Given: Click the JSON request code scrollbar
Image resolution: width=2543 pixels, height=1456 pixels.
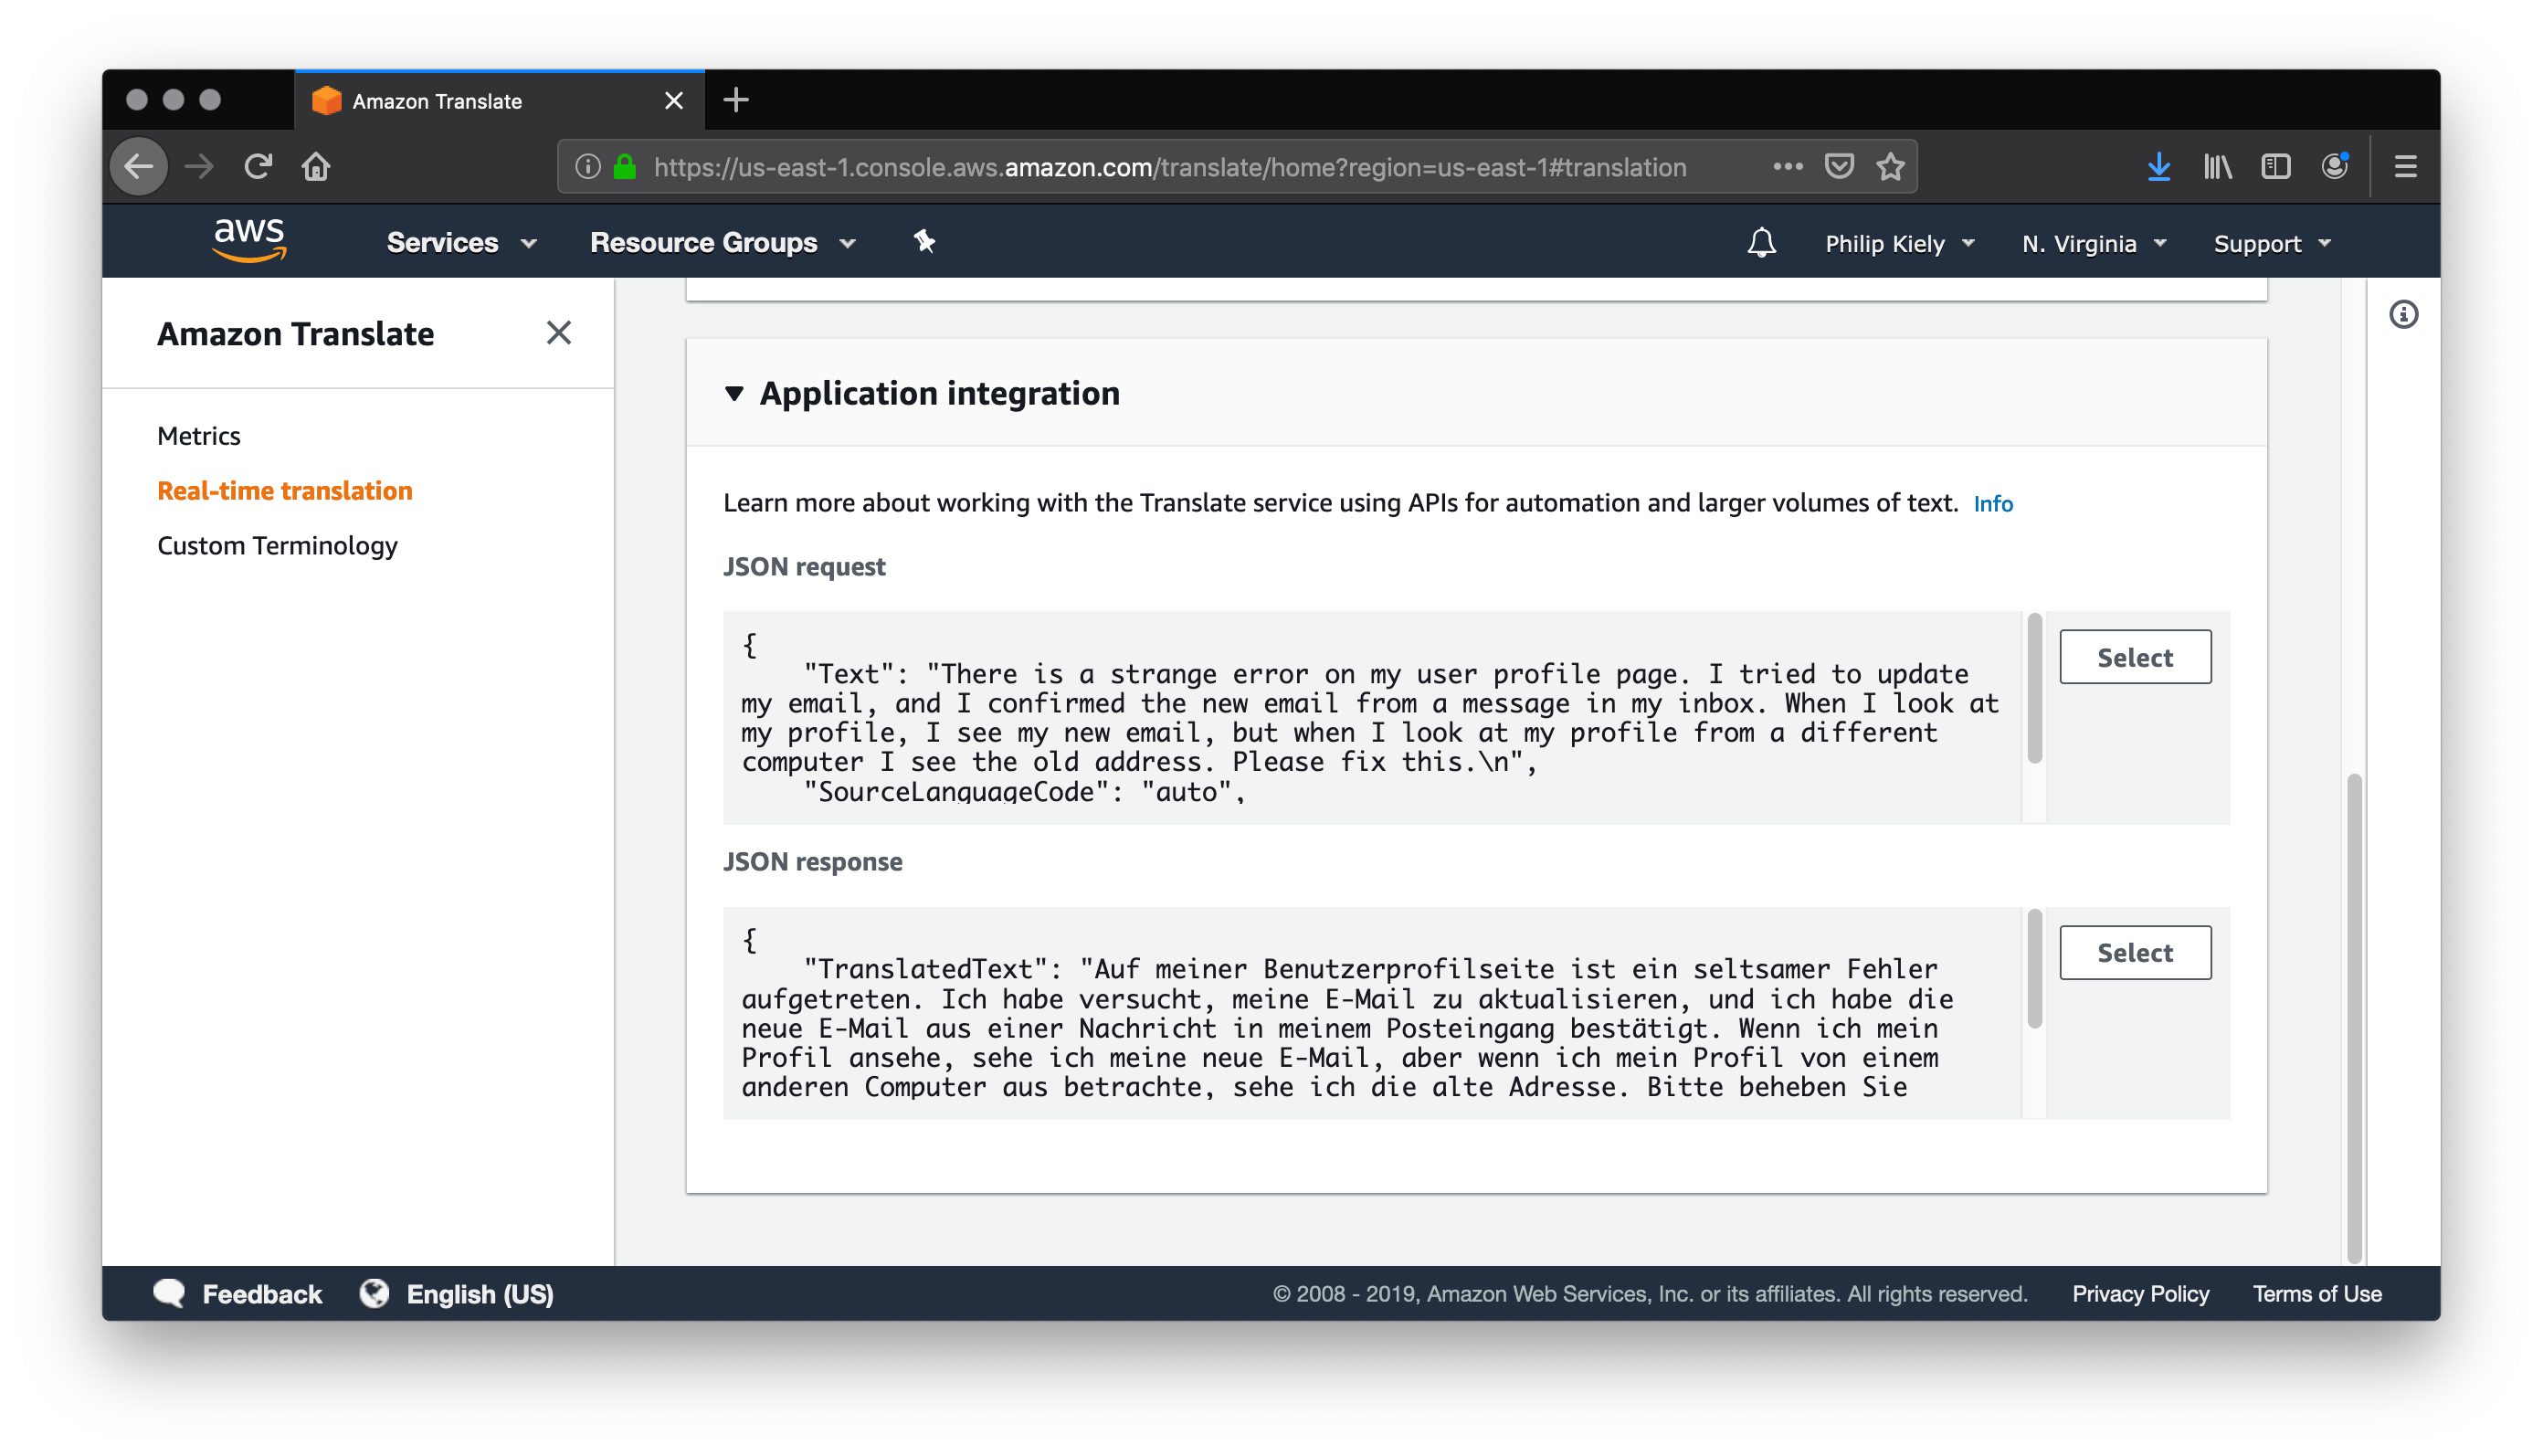Looking at the screenshot, I should pyautogui.click(x=2033, y=690).
